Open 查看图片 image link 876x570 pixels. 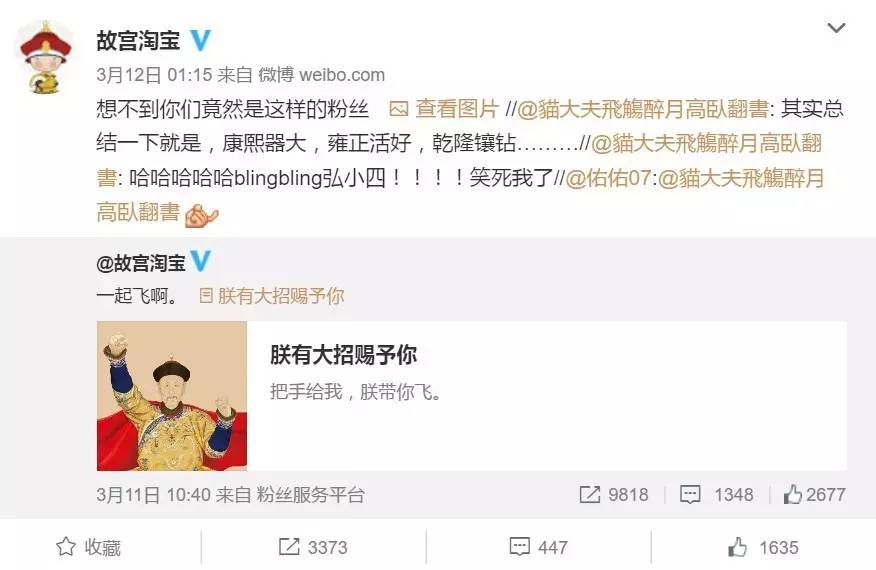tap(456, 108)
